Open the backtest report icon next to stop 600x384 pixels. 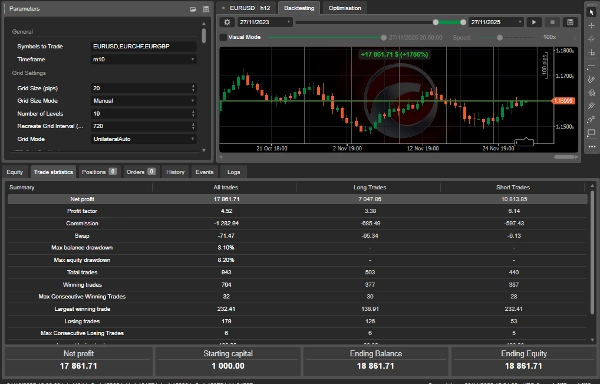pyautogui.click(x=570, y=22)
